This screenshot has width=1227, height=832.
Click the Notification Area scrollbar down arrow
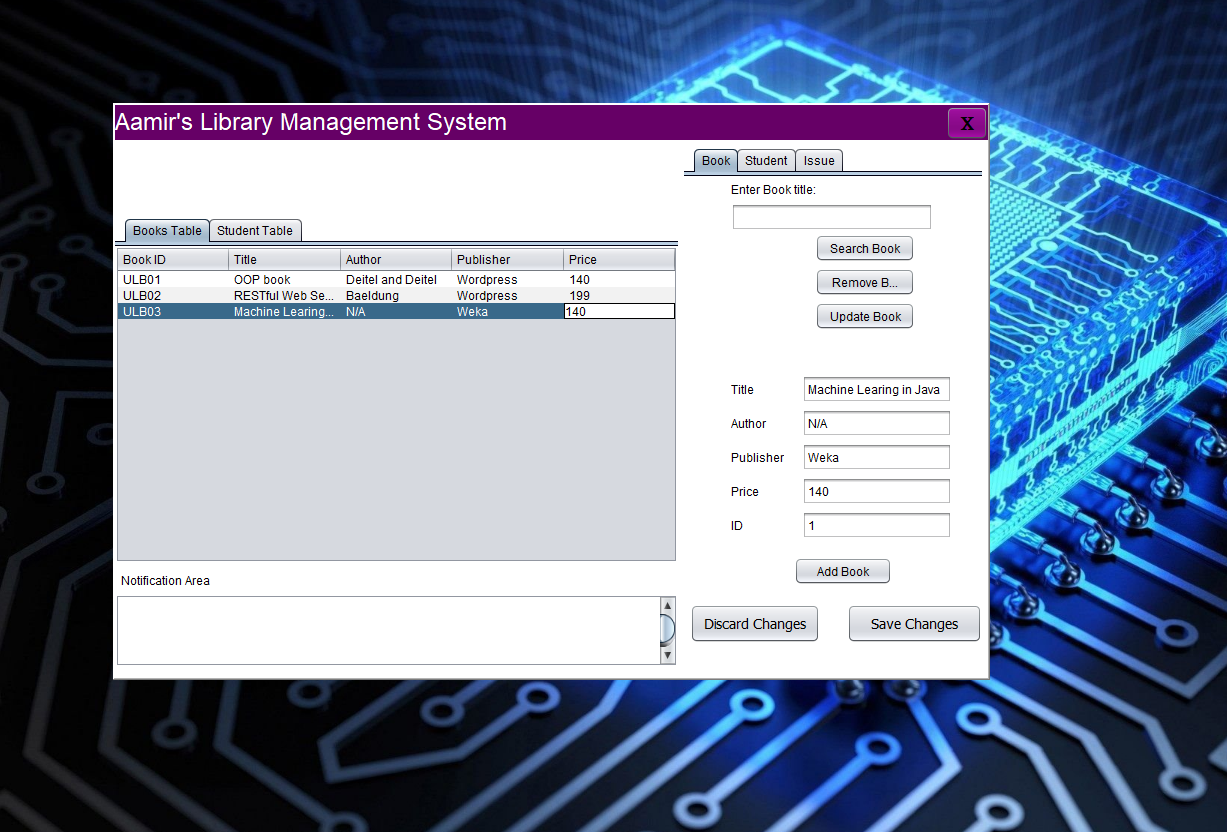(667, 656)
